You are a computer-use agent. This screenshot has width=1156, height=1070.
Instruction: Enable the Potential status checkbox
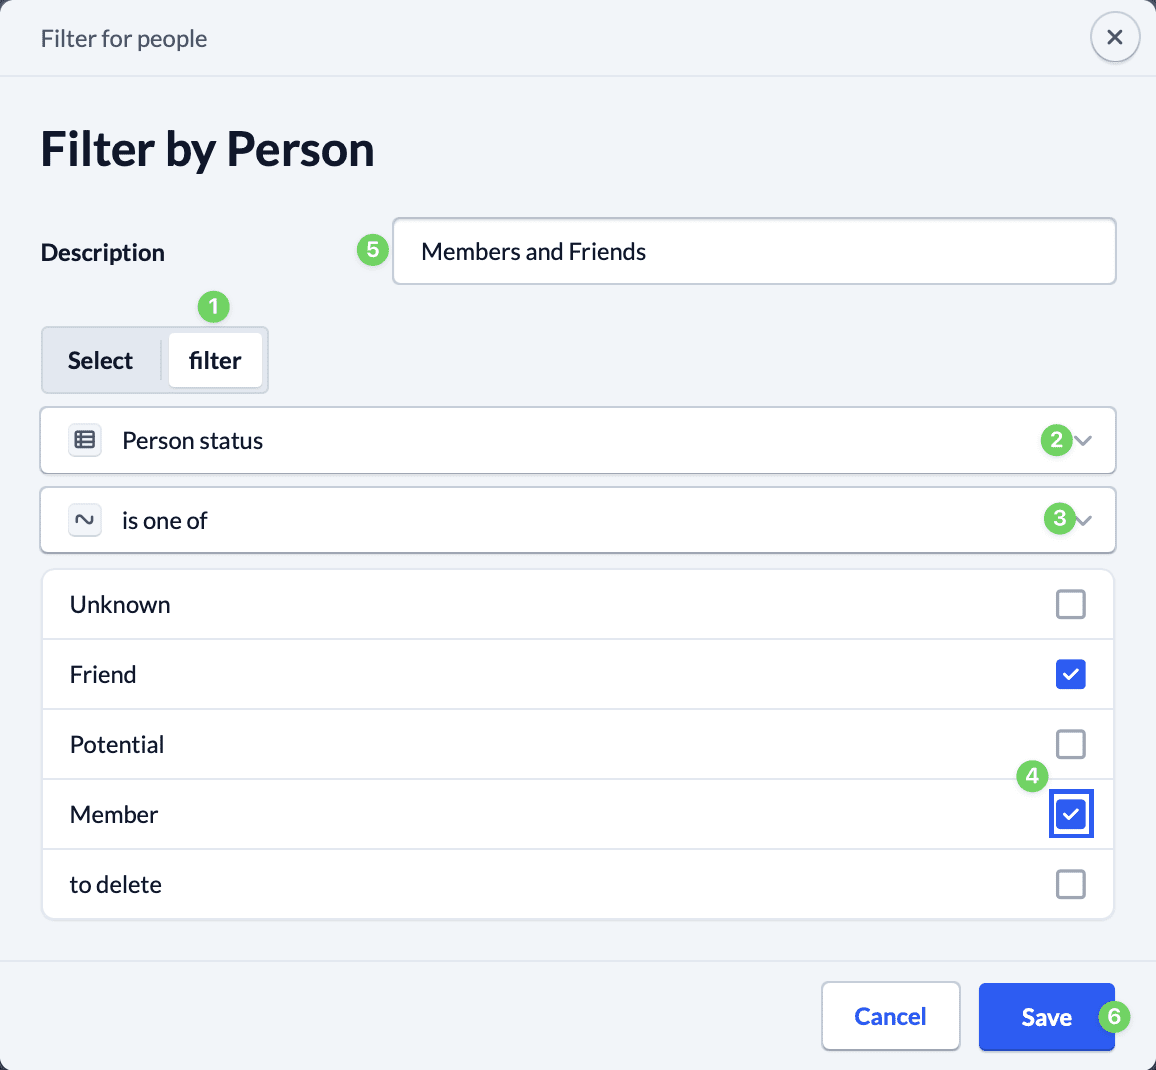1070,744
